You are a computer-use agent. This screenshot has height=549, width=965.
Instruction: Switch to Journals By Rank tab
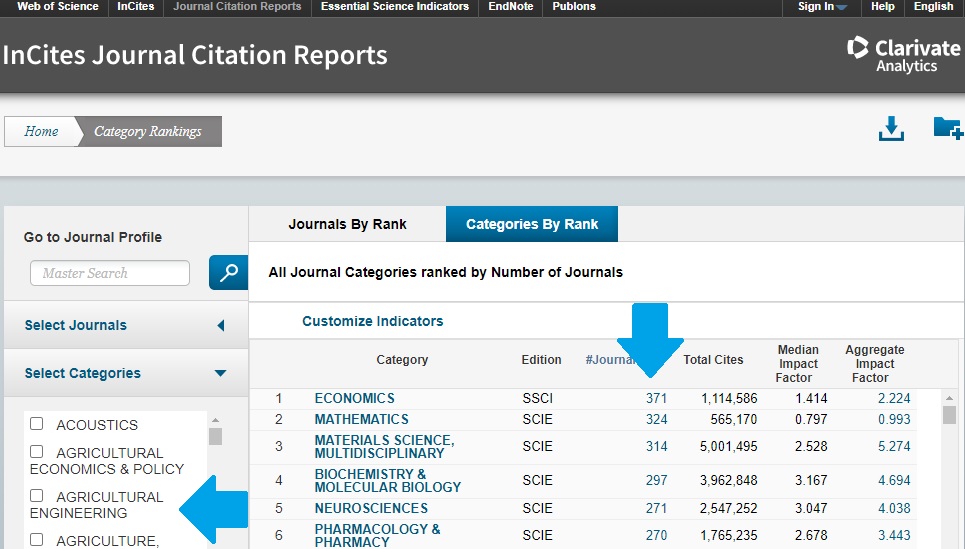pyautogui.click(x=347, y=224)
